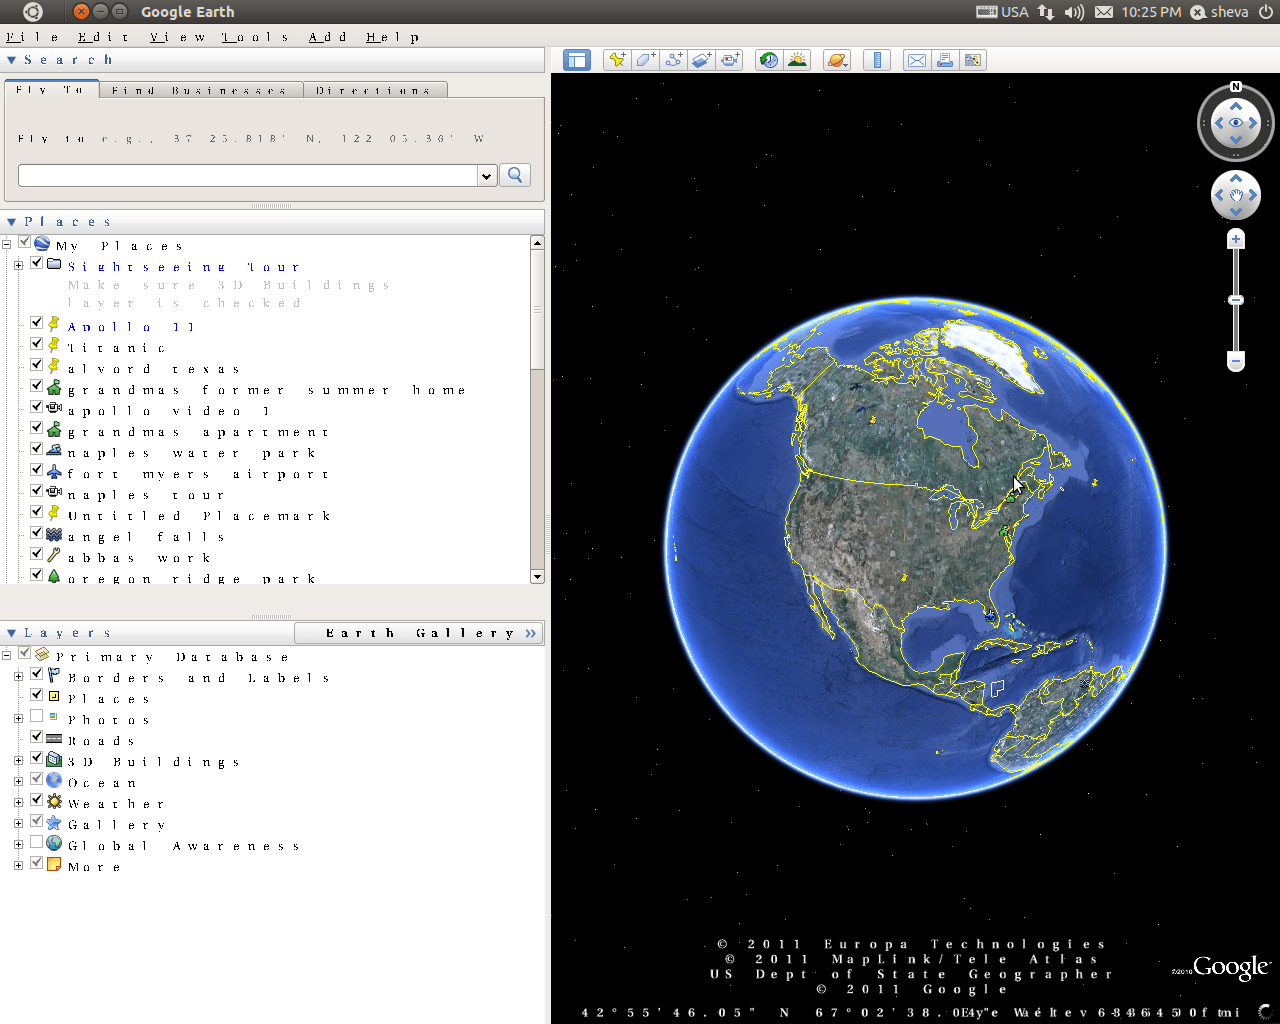Zoom in with the plus button
Image resolution: width=1280 pixels, height=1024 pixels.
[1236, 239]
